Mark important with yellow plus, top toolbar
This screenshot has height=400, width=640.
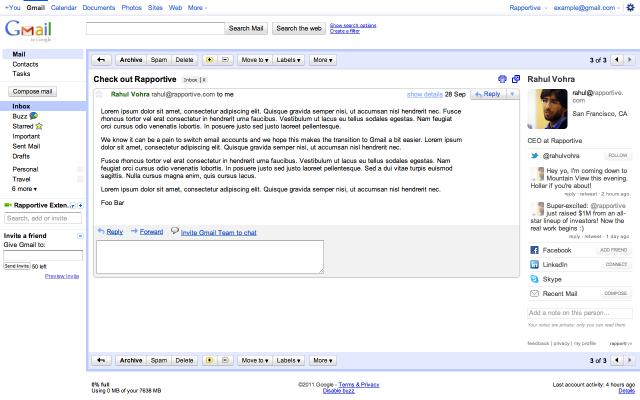coord(209,60)
